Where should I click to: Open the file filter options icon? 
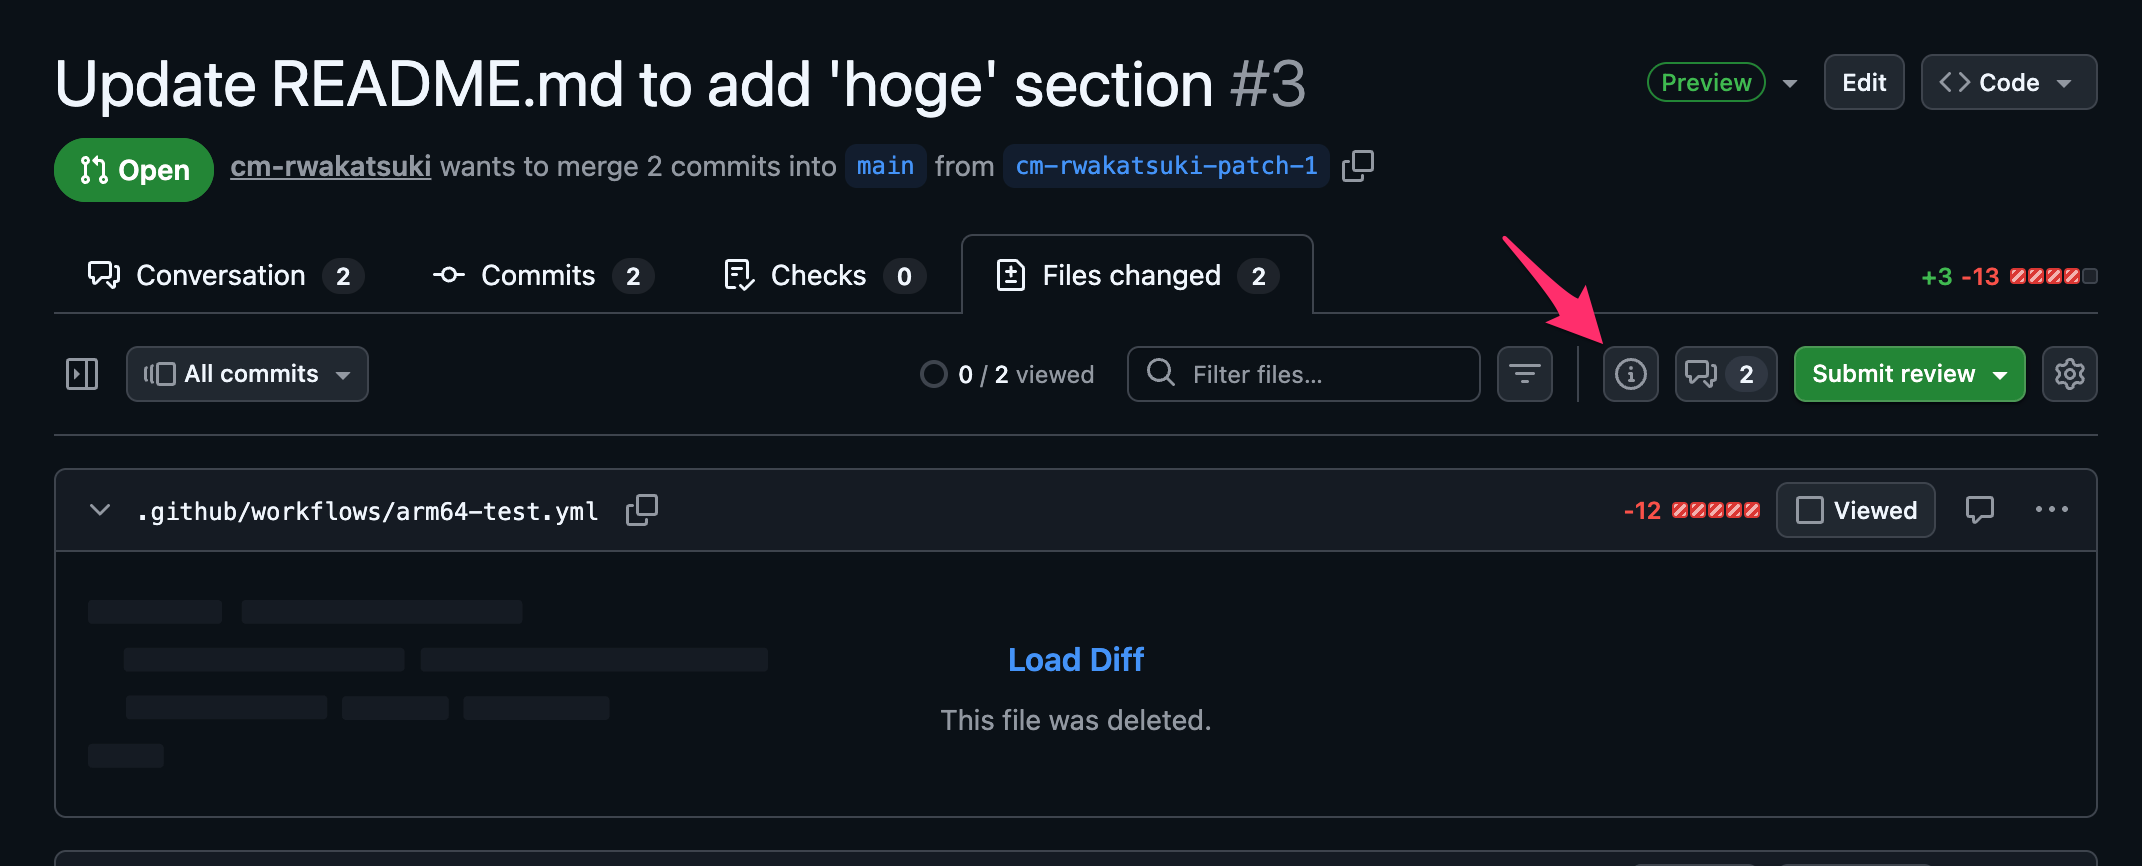coord(1524,374)
